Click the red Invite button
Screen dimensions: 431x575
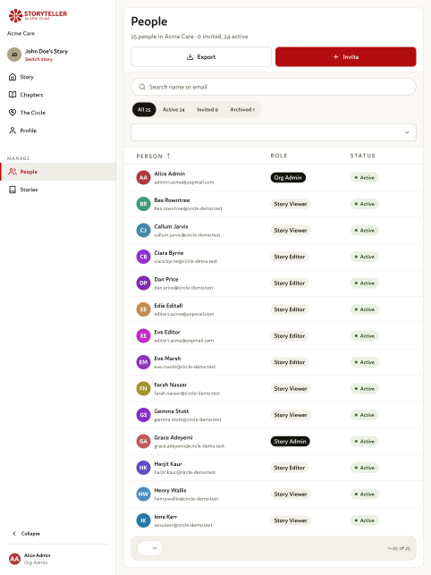click(x=346, y=57)
